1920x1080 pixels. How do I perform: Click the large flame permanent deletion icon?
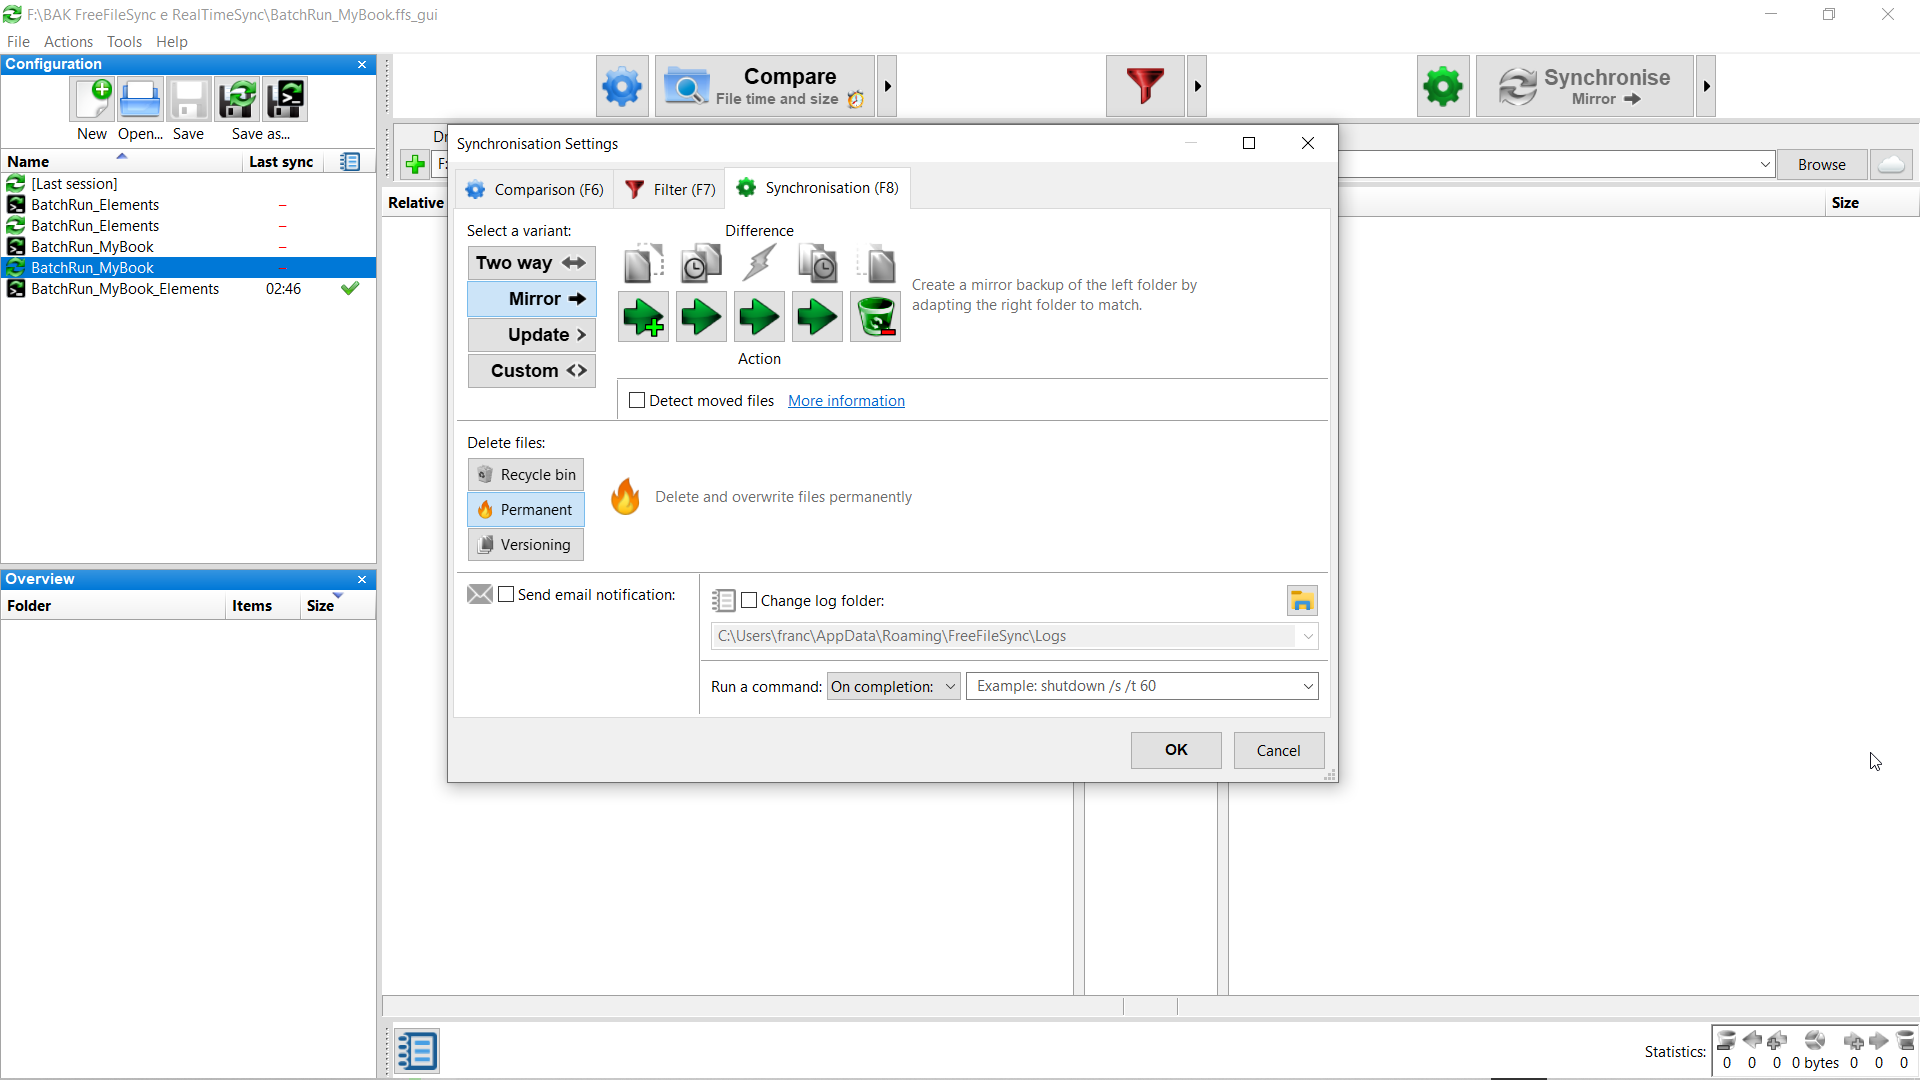click(626, 496)
